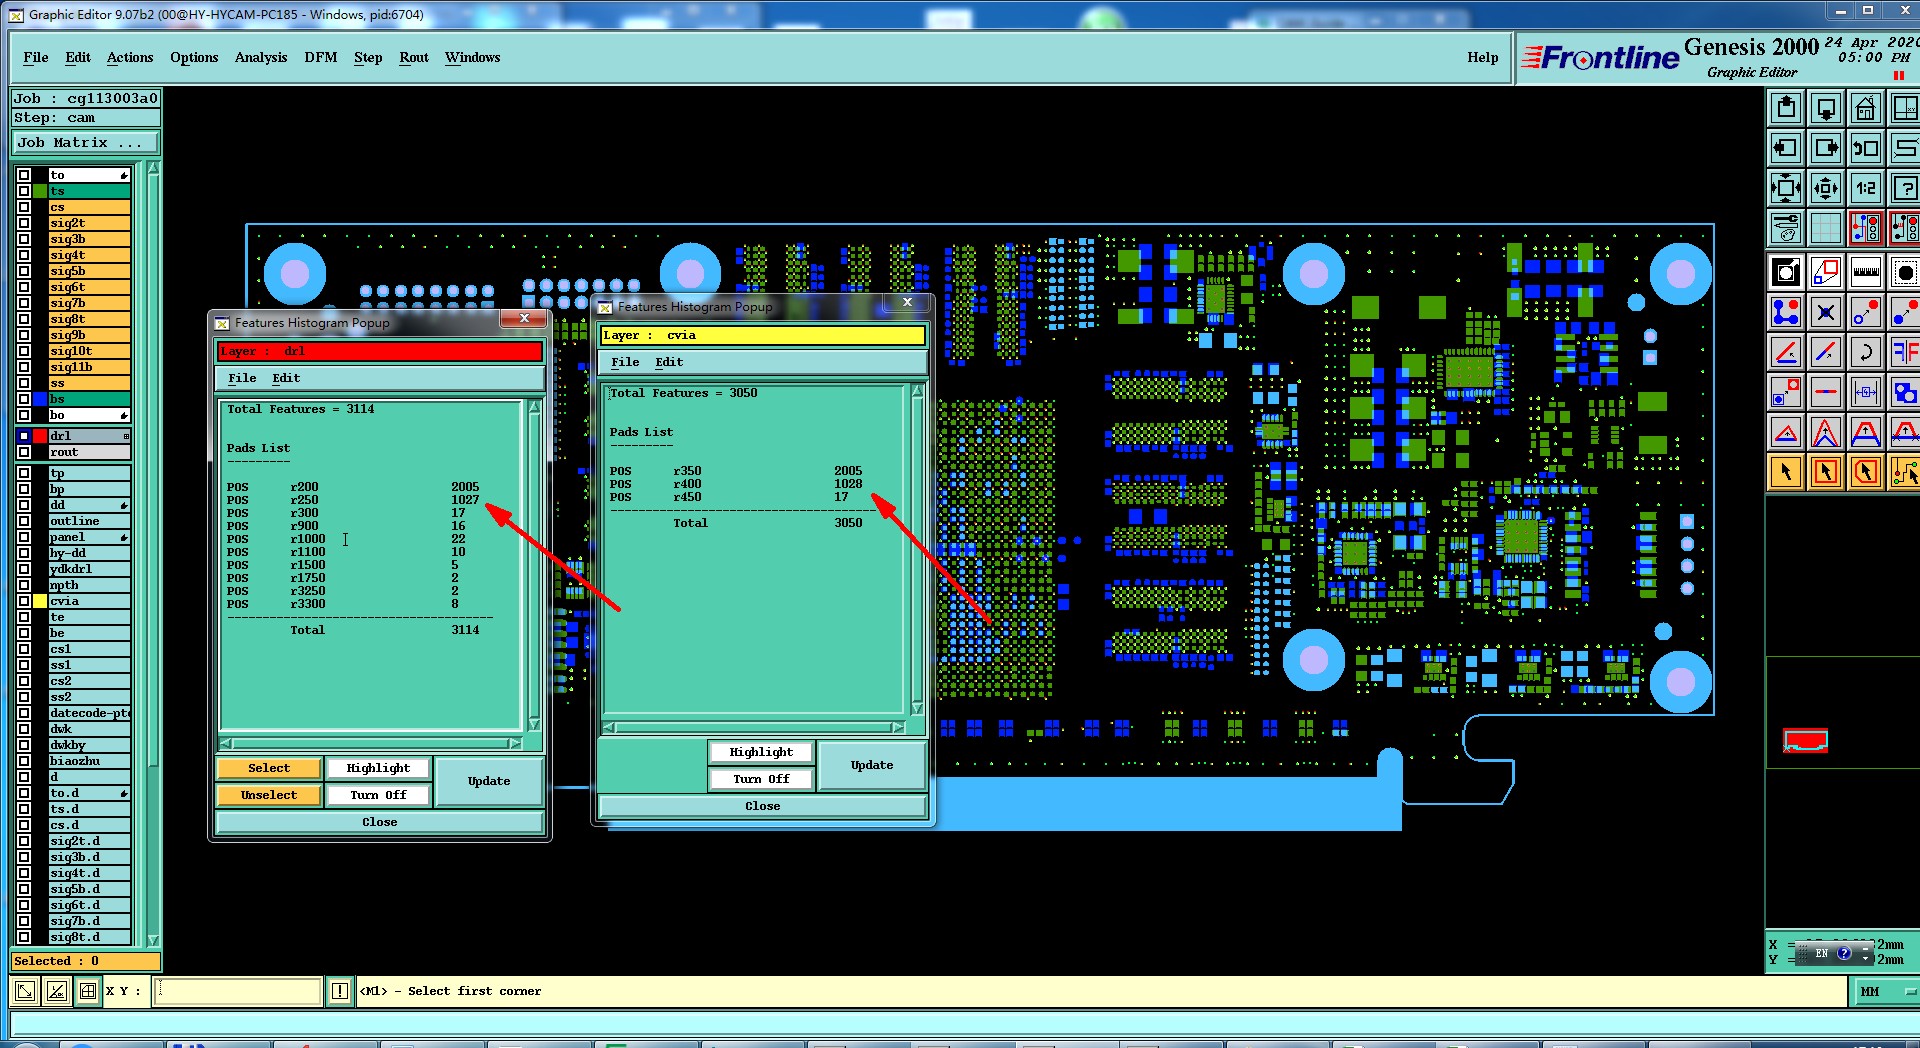Toggle the checkbox for layer bs
Screen dimensions: 1920x1048
(x=24, y=399)
